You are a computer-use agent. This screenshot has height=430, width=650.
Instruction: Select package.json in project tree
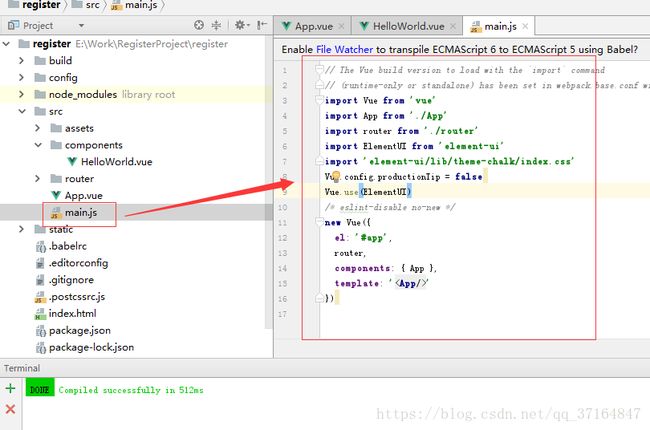point(80,330)
